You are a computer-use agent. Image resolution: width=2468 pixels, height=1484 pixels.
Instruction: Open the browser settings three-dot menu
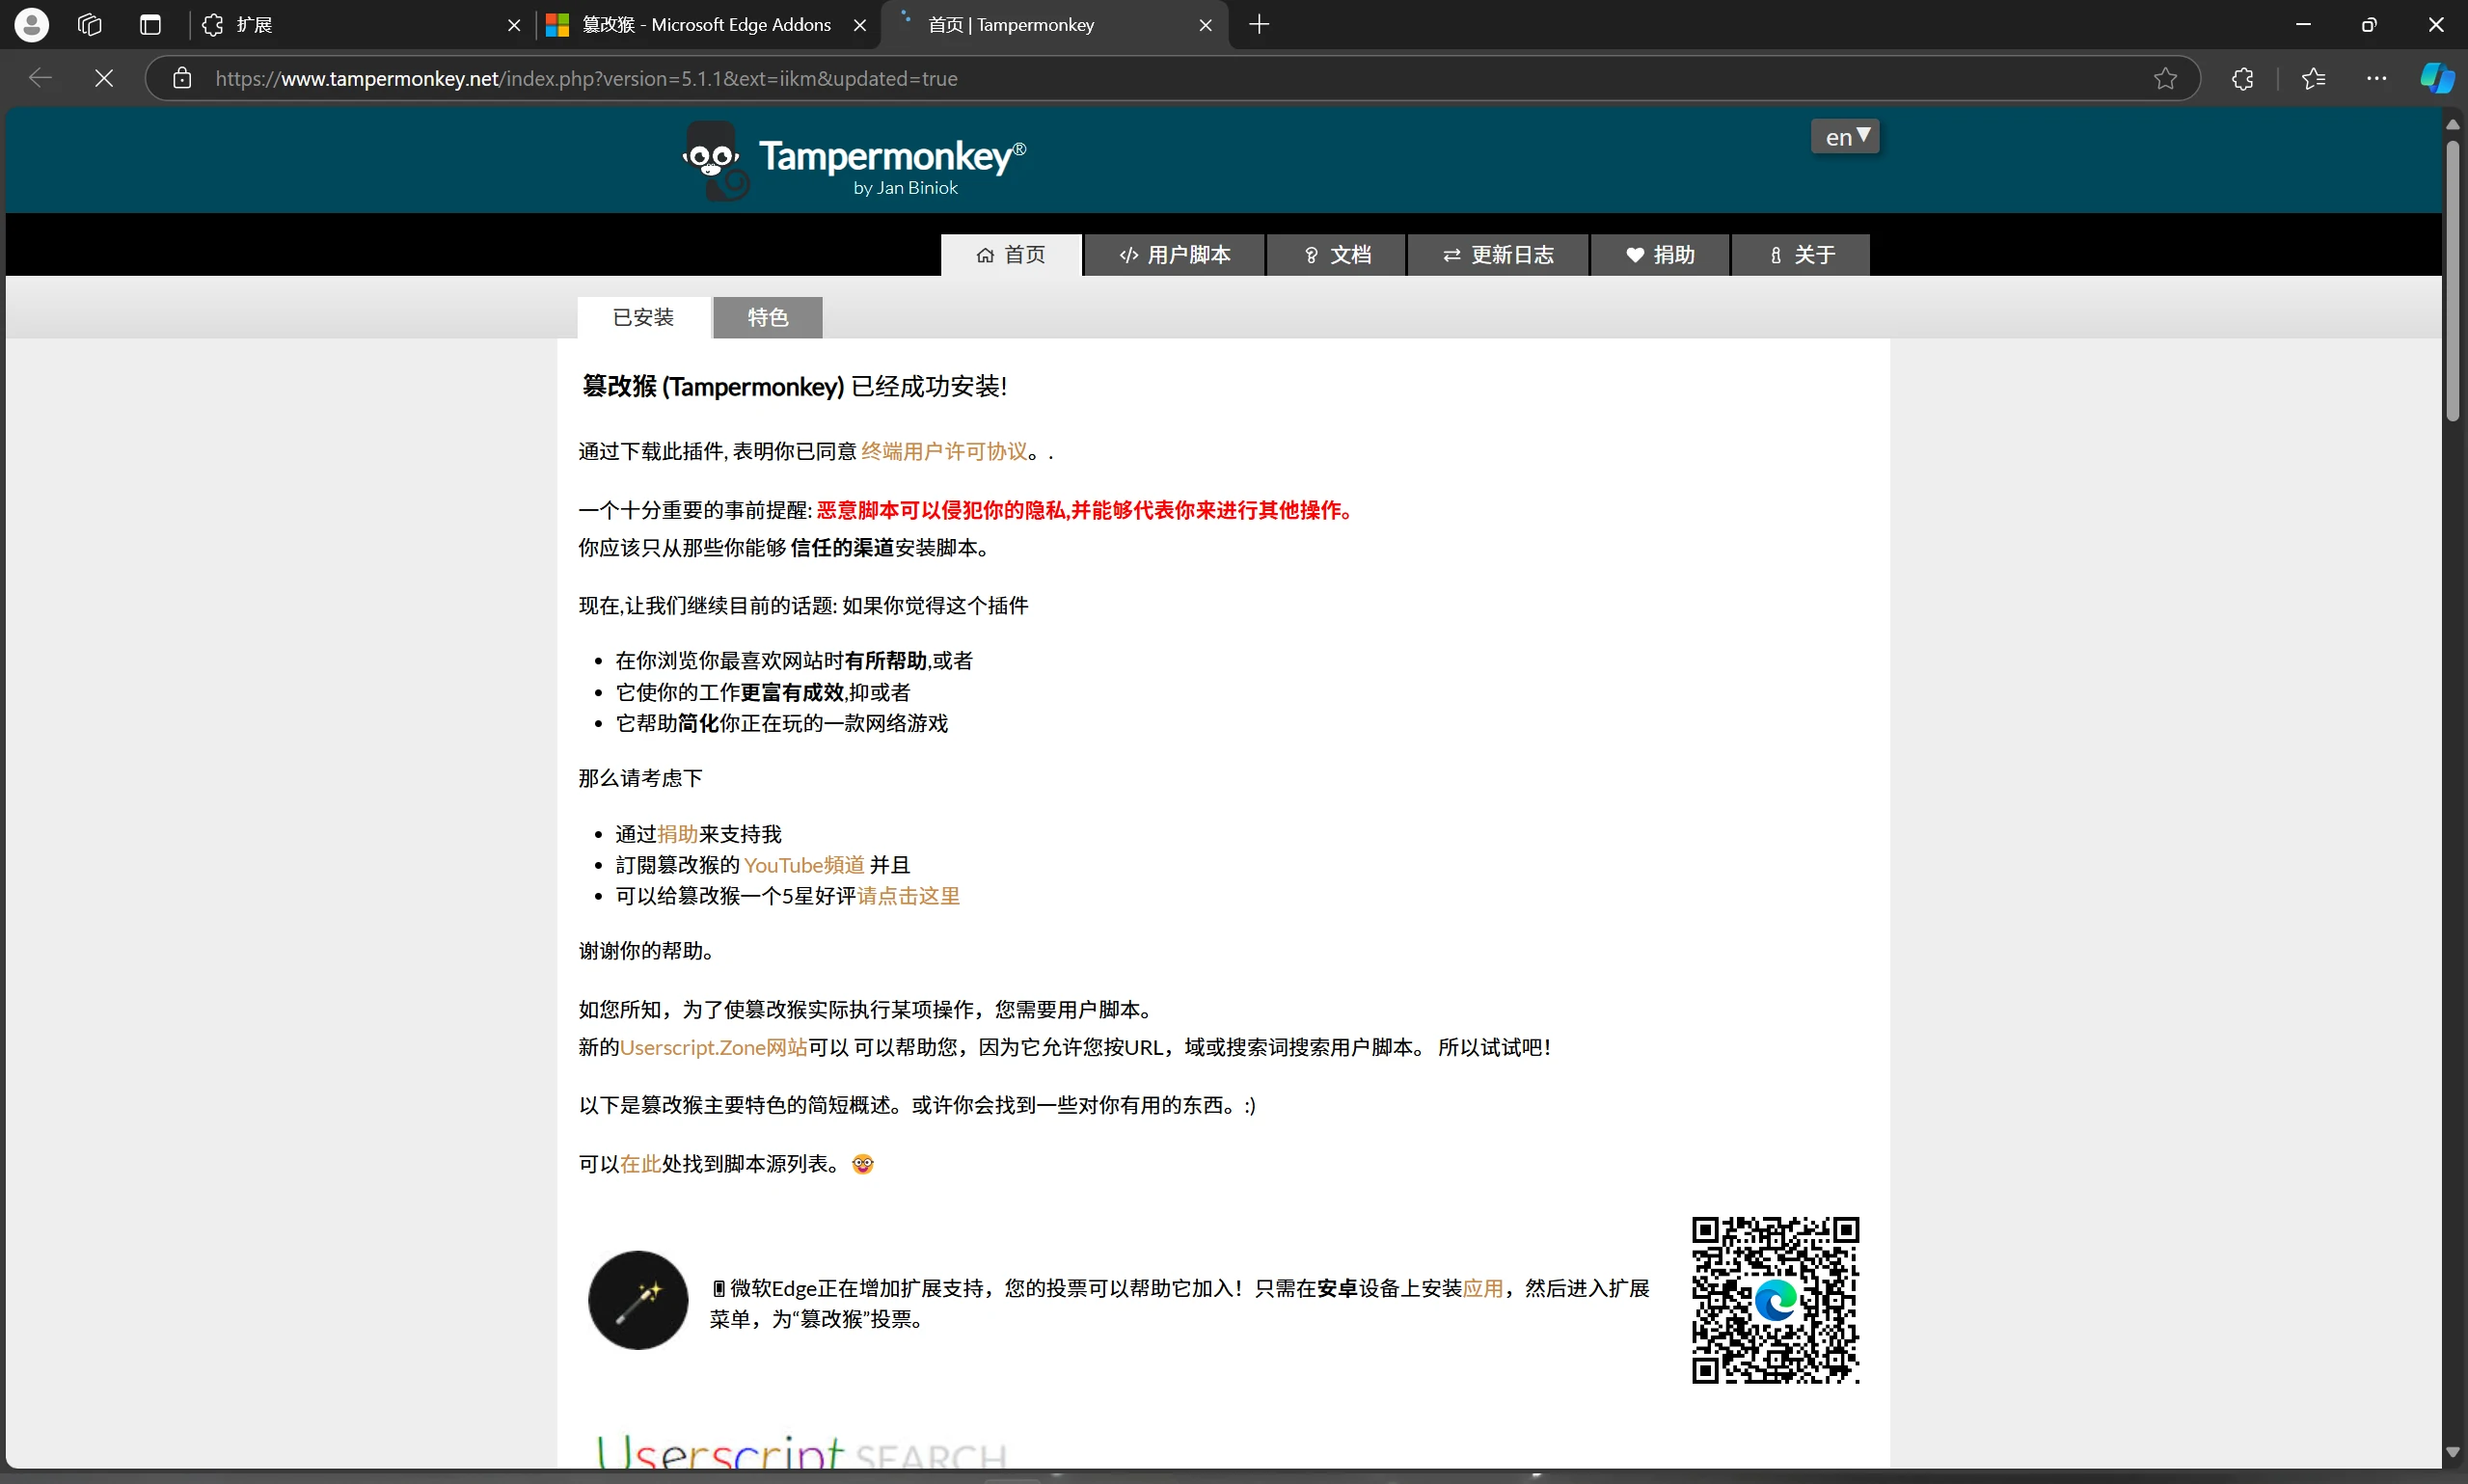2376,78
